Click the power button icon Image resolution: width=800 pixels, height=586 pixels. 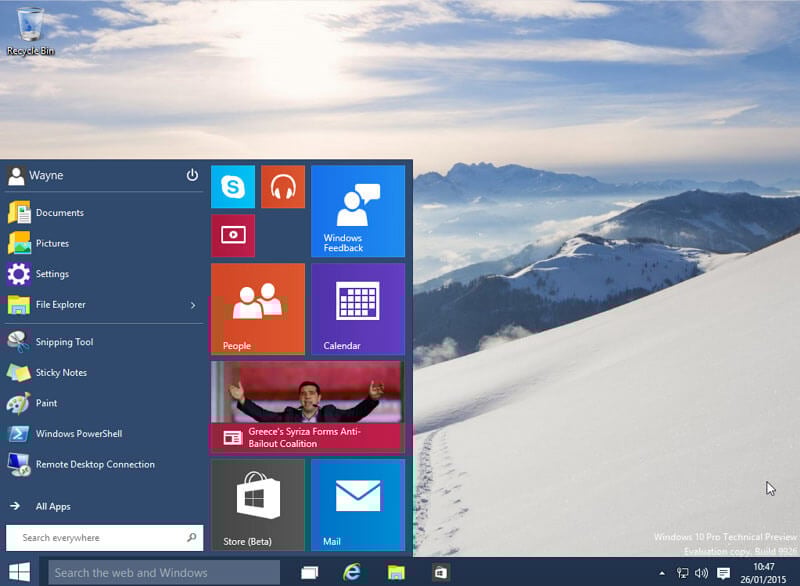192,175
